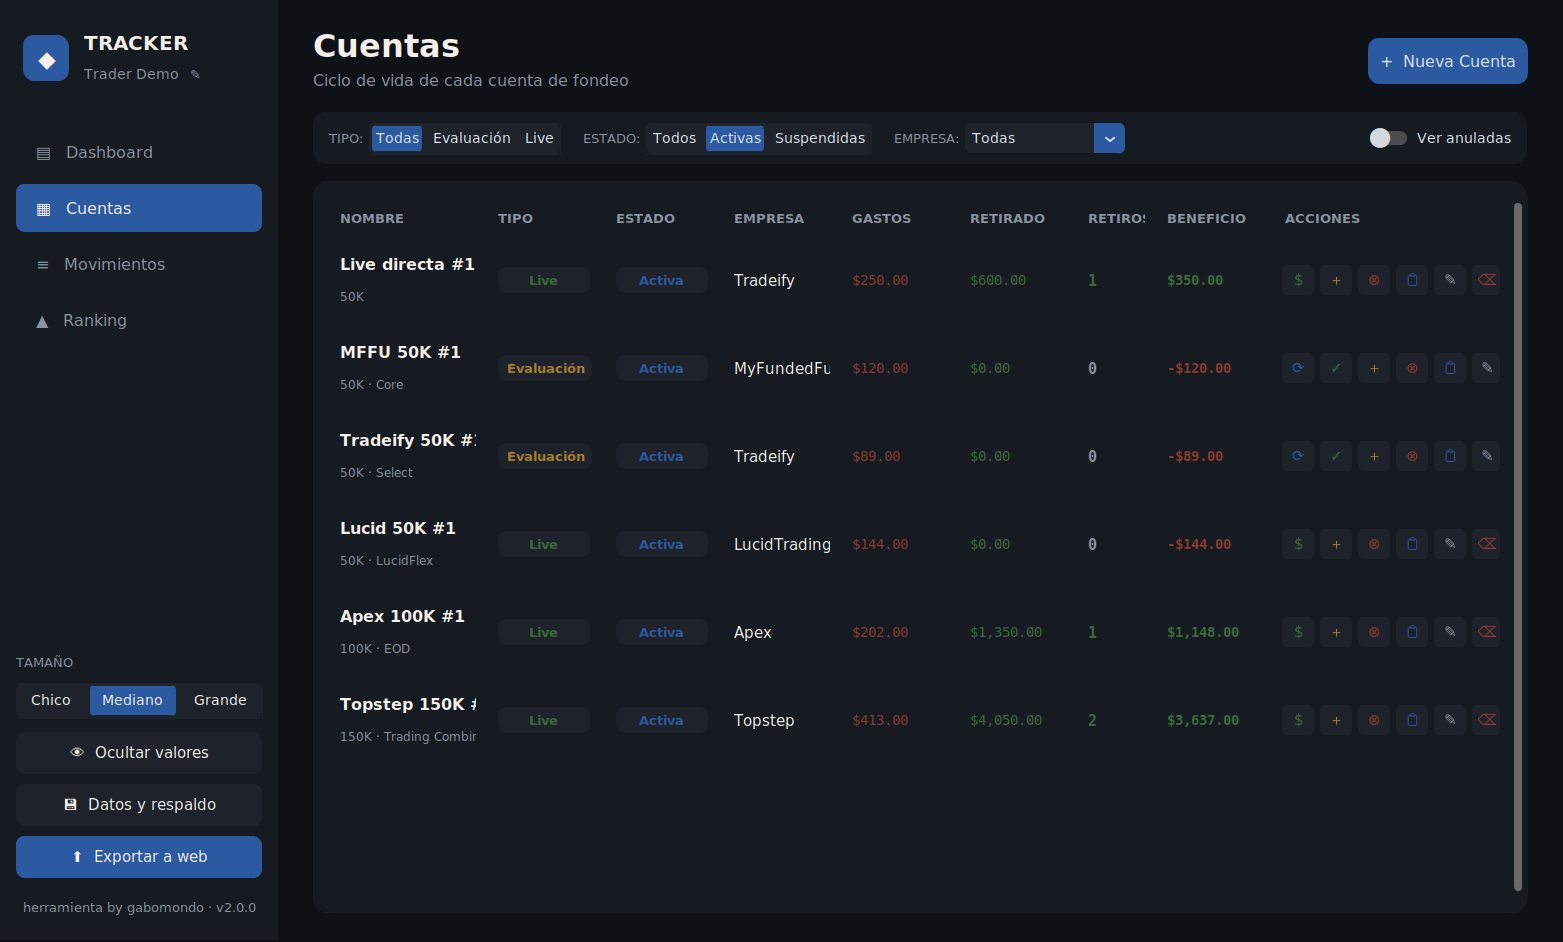Select Live in the Tipo filter
1563x942 pixels.
539,138
